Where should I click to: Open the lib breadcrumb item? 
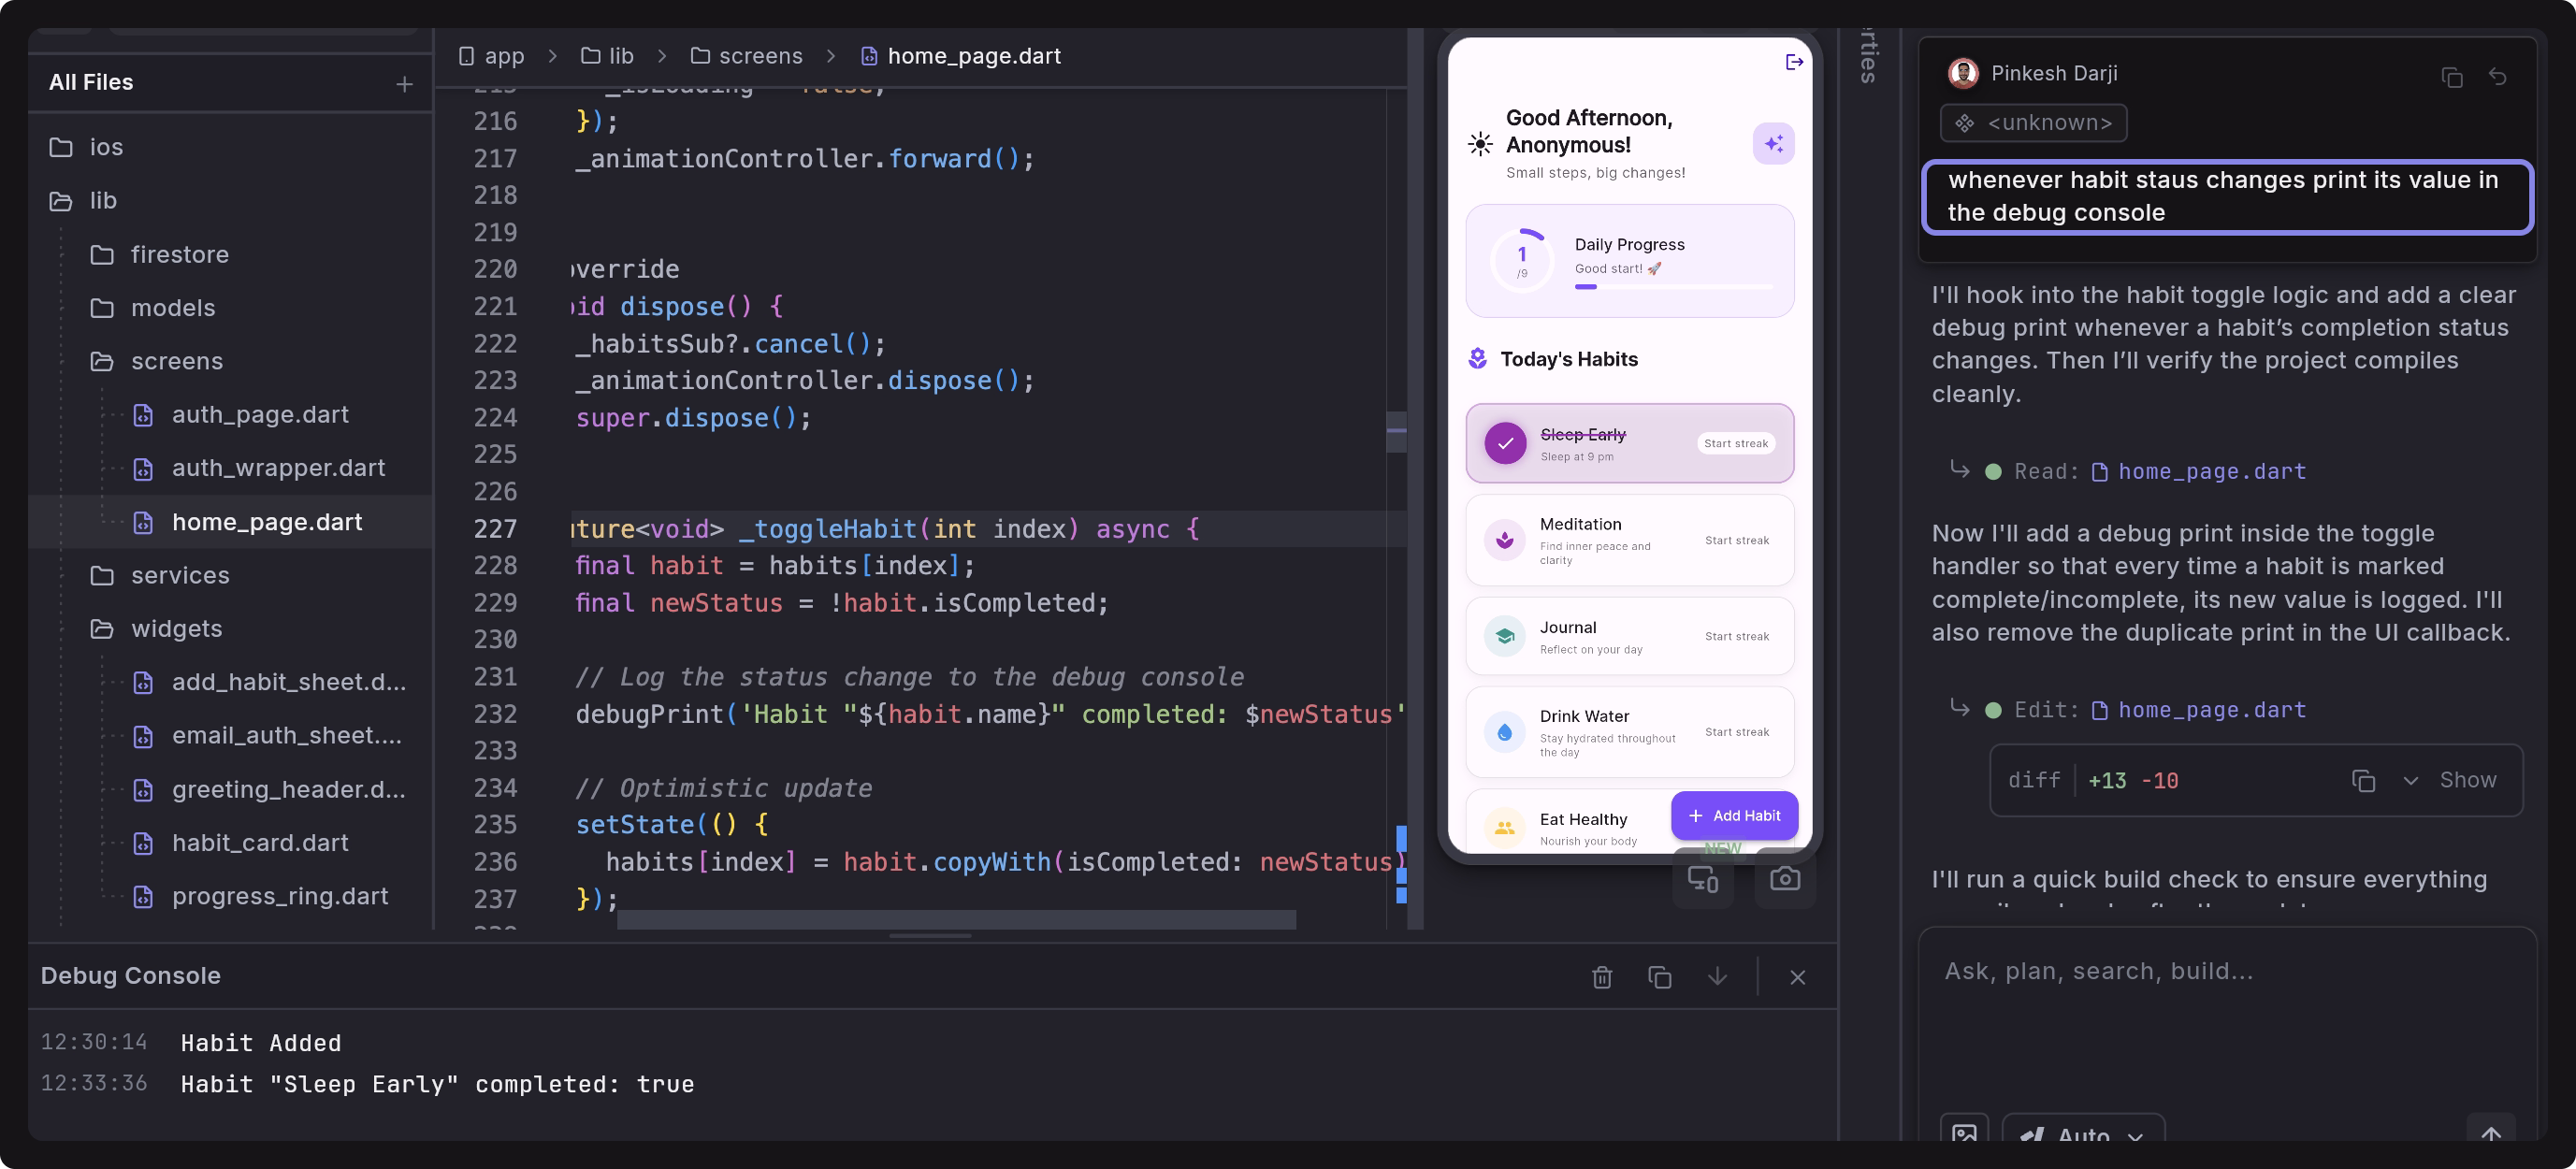click(x=620, y=56)
